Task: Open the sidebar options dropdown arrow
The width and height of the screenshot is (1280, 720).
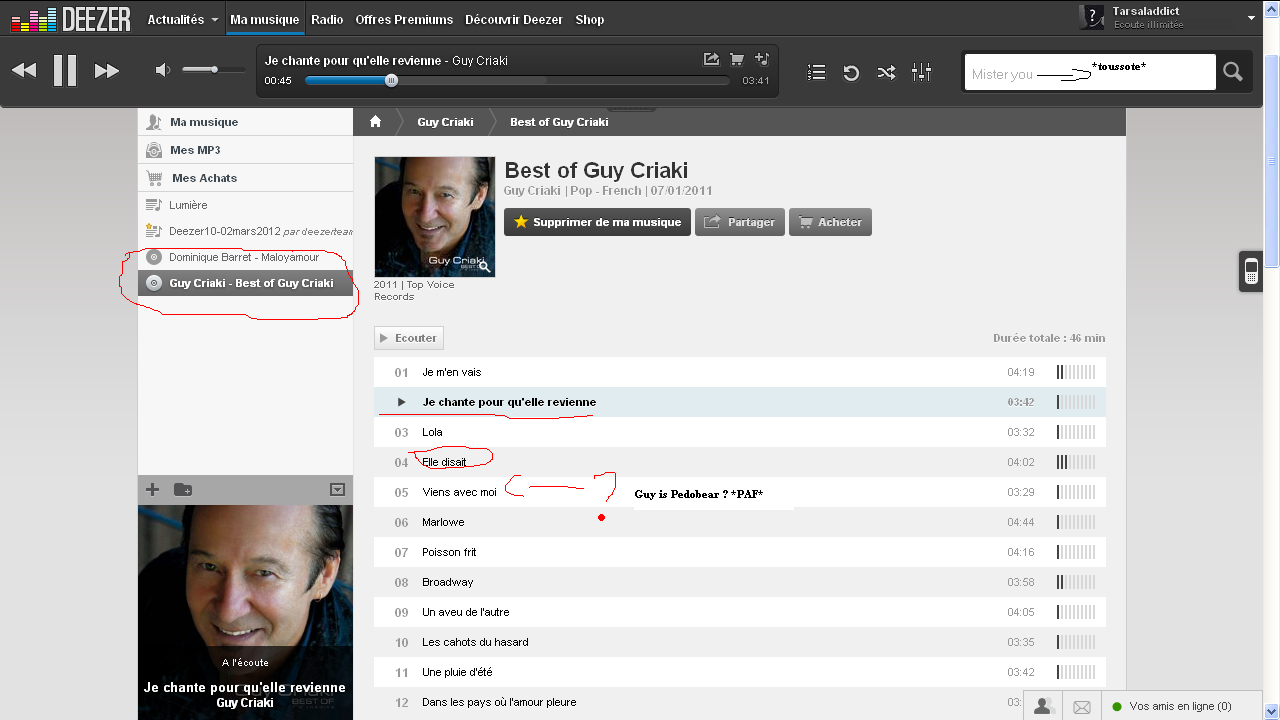Action: click(x=337, y=490)
